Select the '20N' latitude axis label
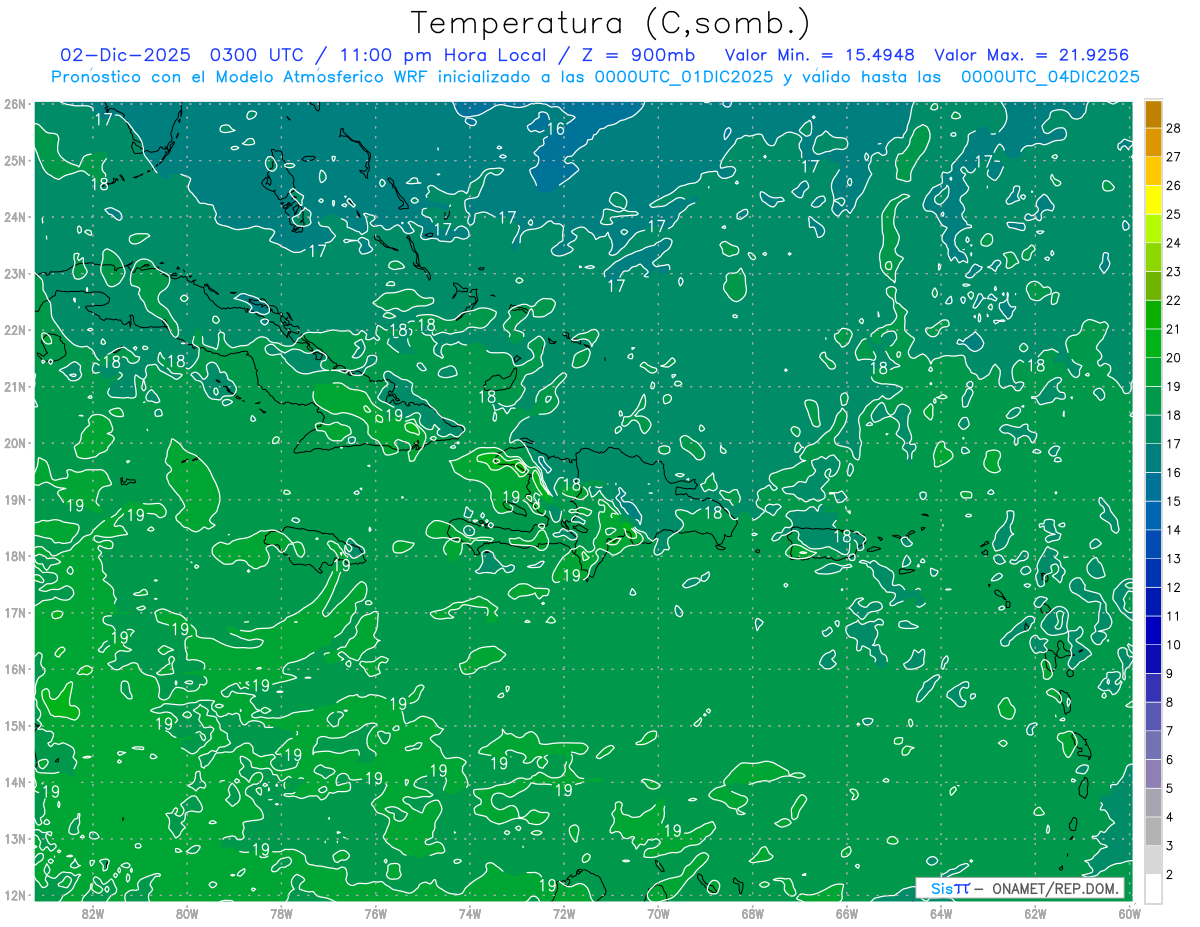The width and height of the screenshot is (1200, 927). [15, 443]
